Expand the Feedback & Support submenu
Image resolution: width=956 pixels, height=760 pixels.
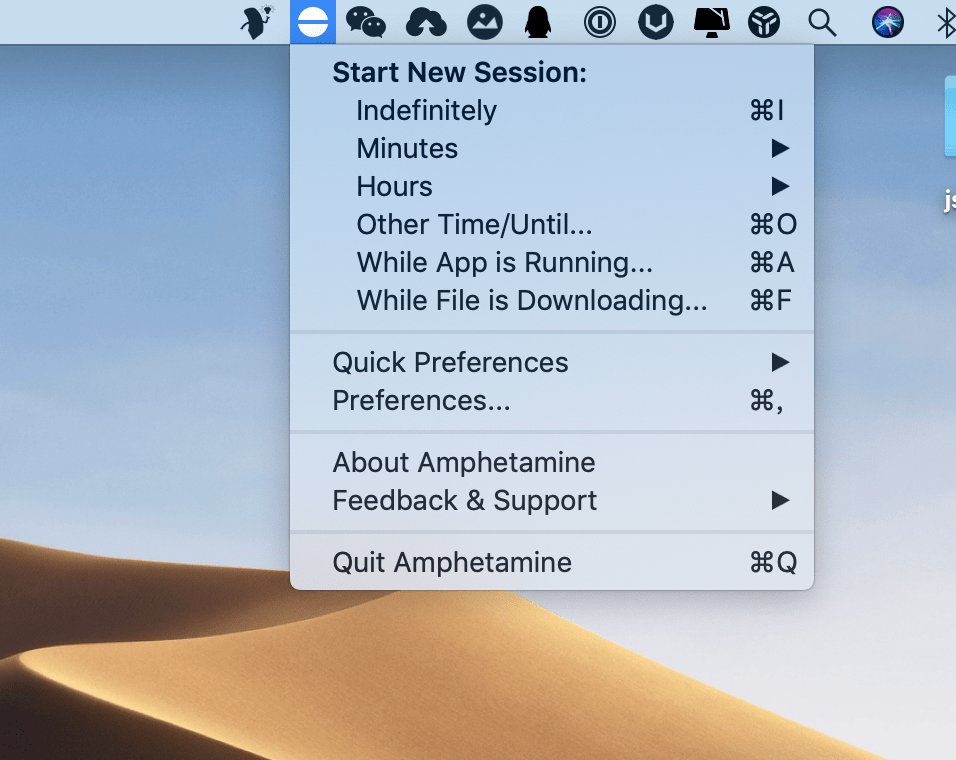tap(552, 500)
